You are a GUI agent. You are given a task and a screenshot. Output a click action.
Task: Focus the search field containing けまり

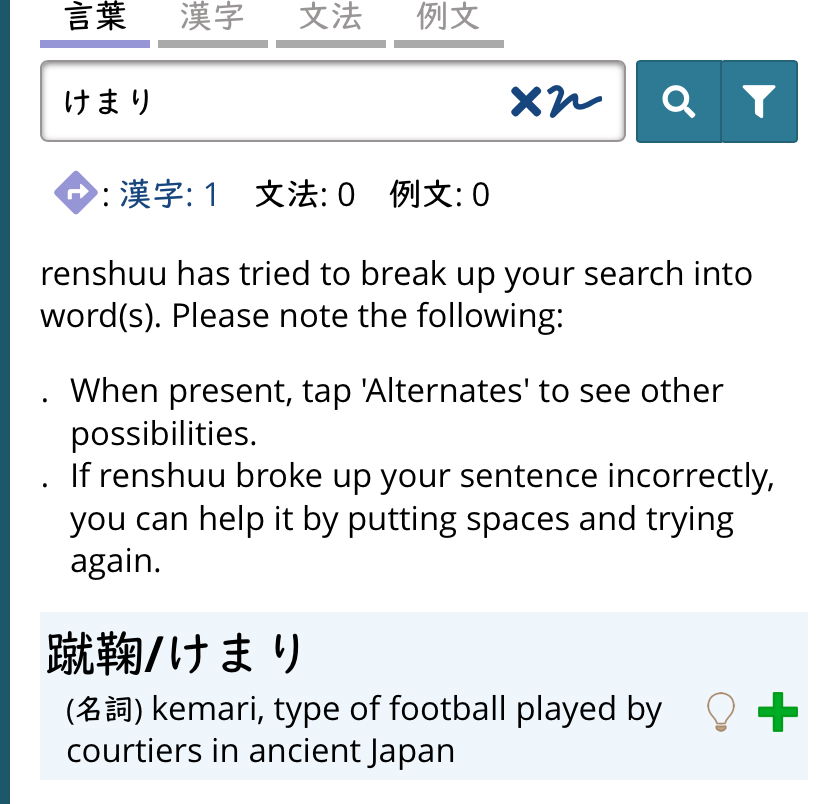tap(270, 101)
